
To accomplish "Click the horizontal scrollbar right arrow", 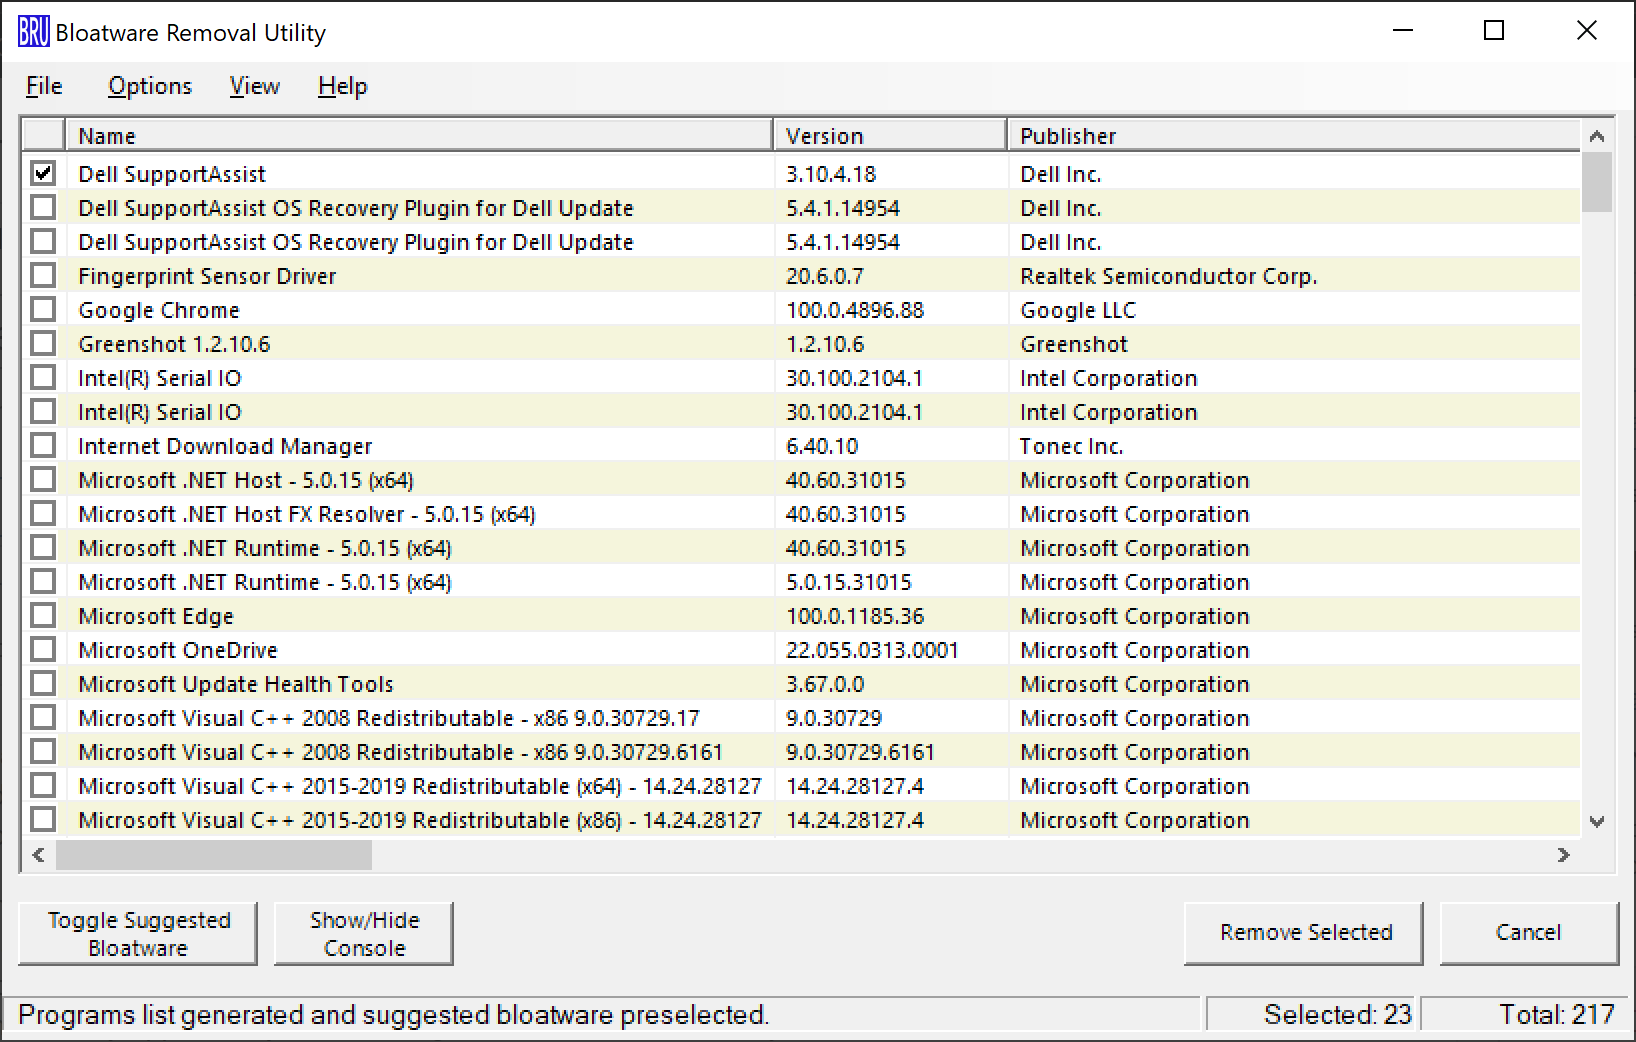I will coord(1564,855).
